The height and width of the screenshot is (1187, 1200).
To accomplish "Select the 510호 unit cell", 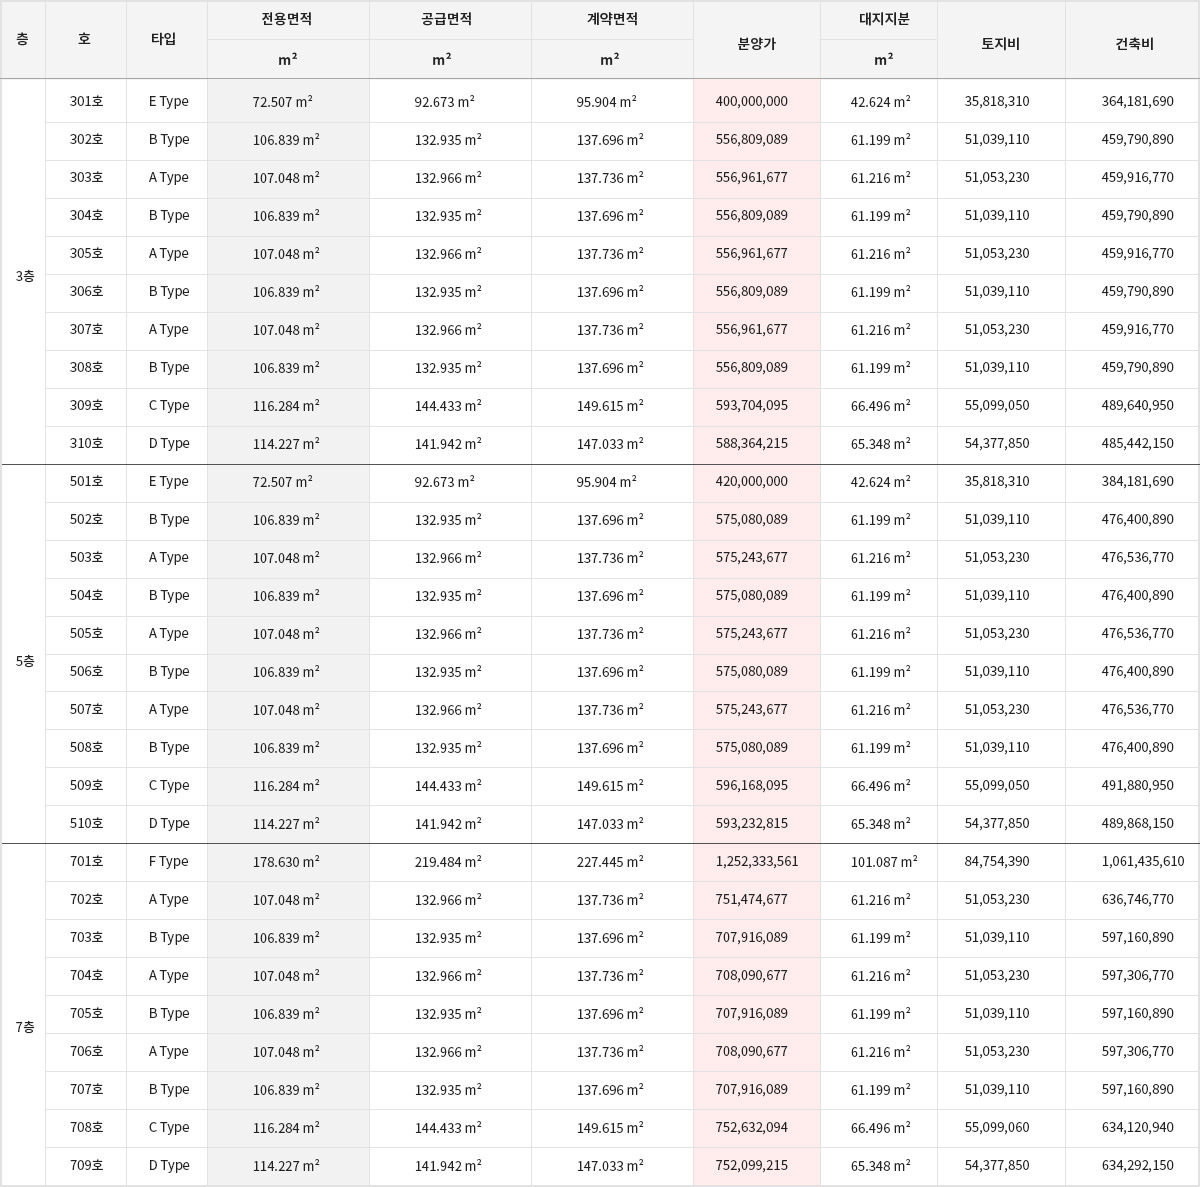I will (86, 823).
